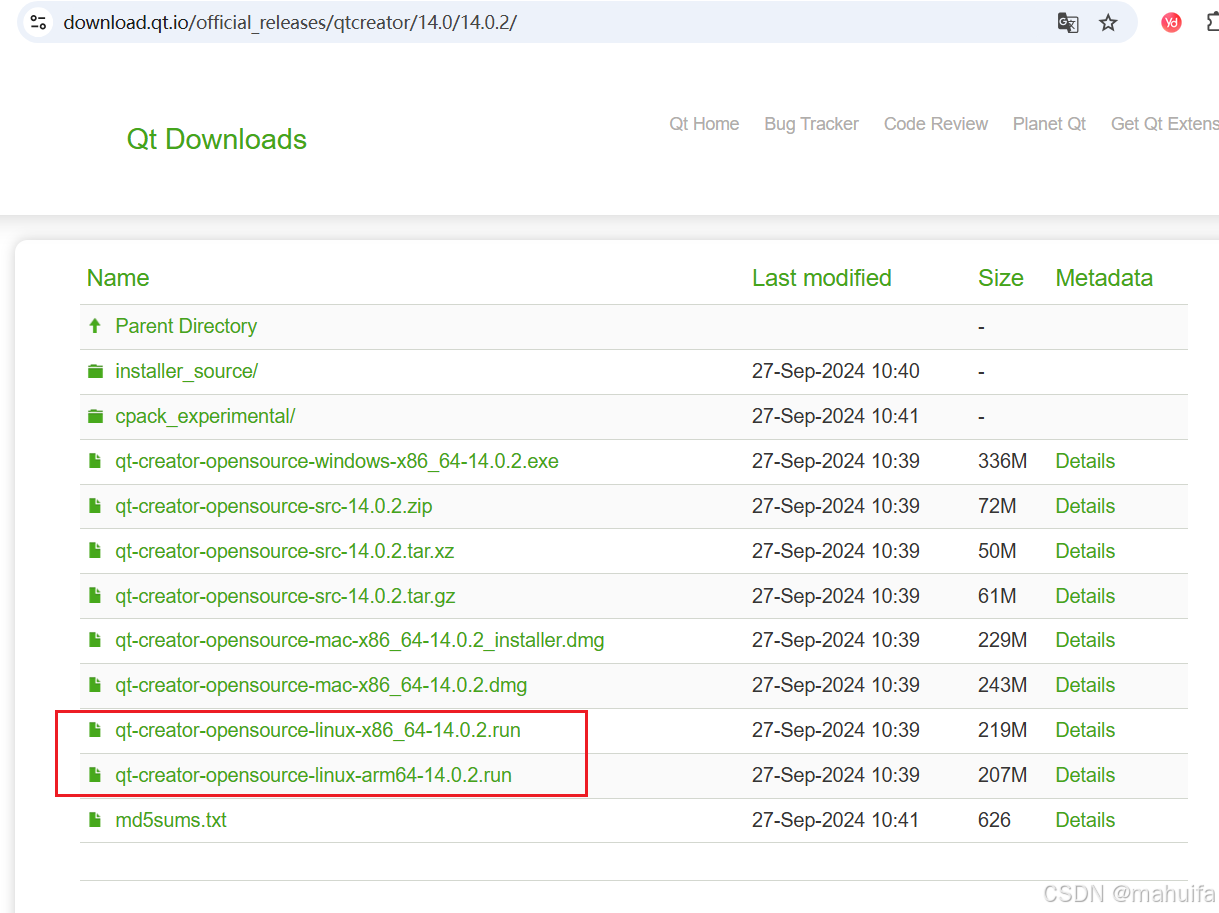Viewport: 1219px width, 913px height.
Task: Bookmark this page with the star icon
Action: 1108,23
